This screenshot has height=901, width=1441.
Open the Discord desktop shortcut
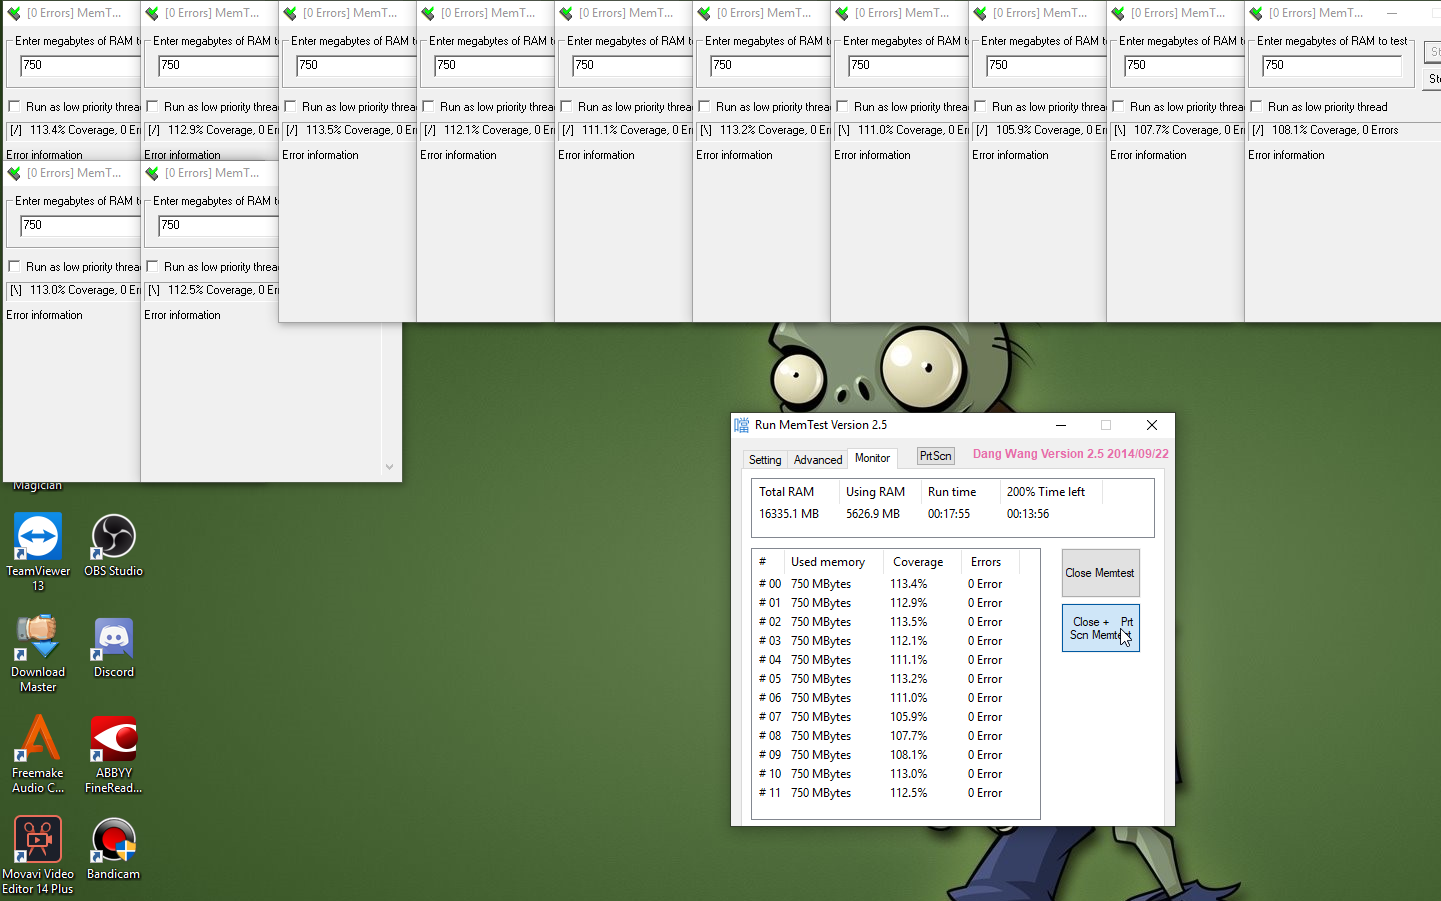(113, 646)
